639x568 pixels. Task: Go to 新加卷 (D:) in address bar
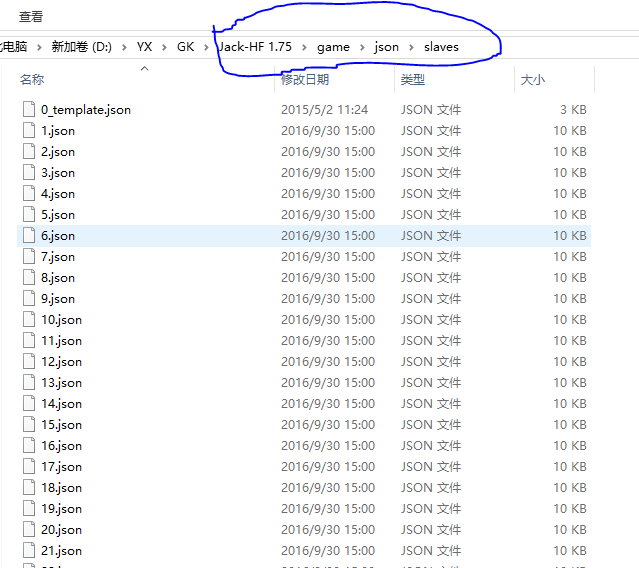pyautogui.click(x=82, y=47)
